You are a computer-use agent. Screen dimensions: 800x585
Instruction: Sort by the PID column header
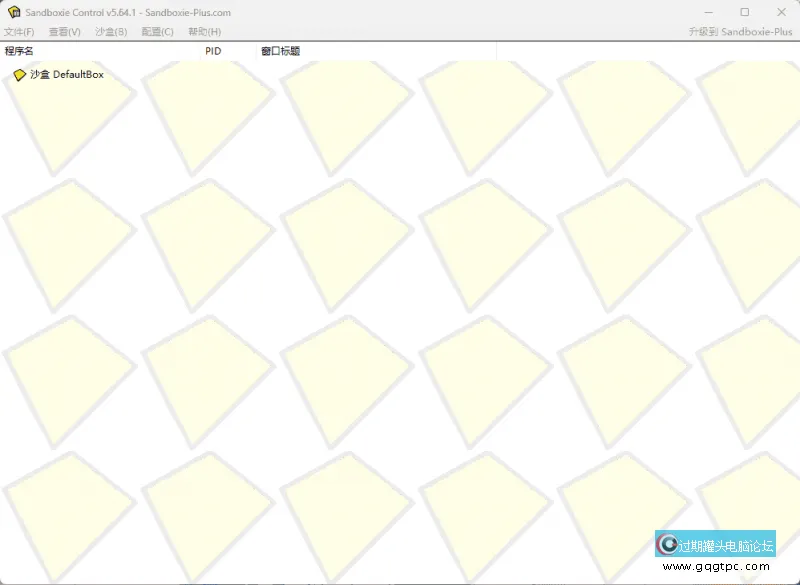(212, 50)
